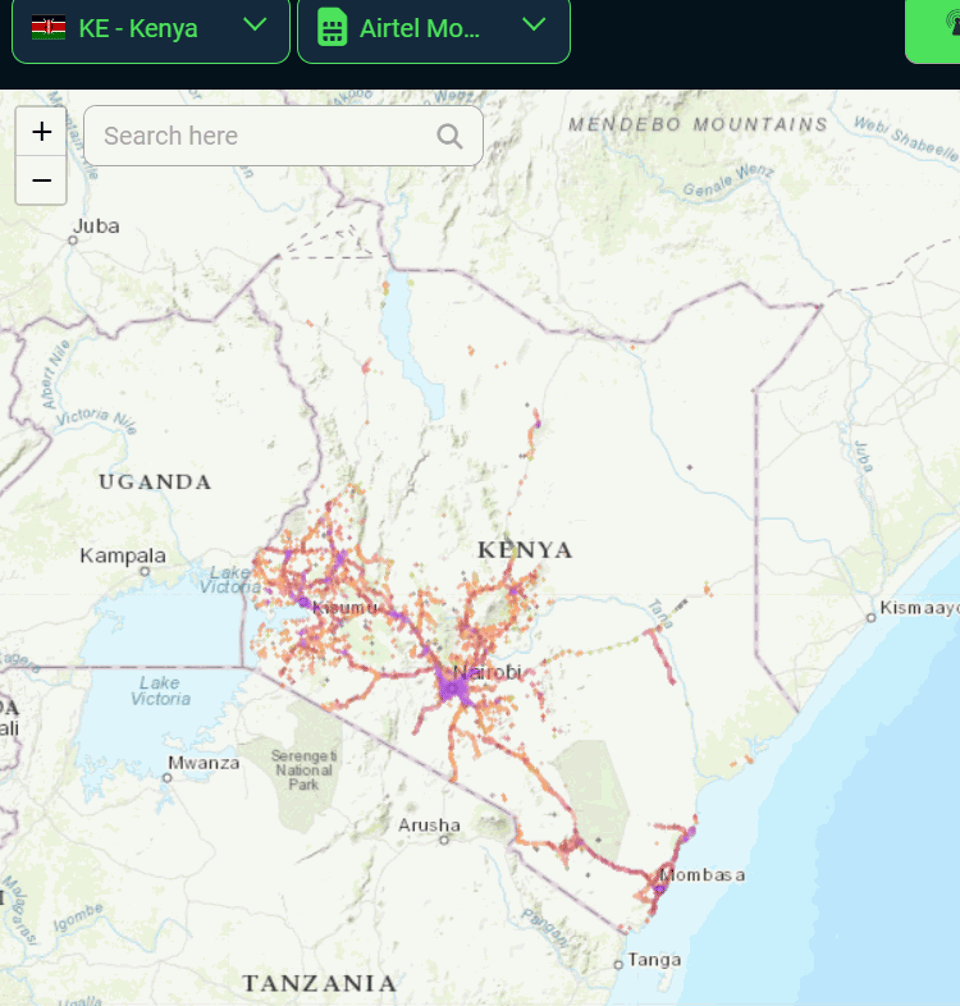Click the Search here input field

coord(250,136)
